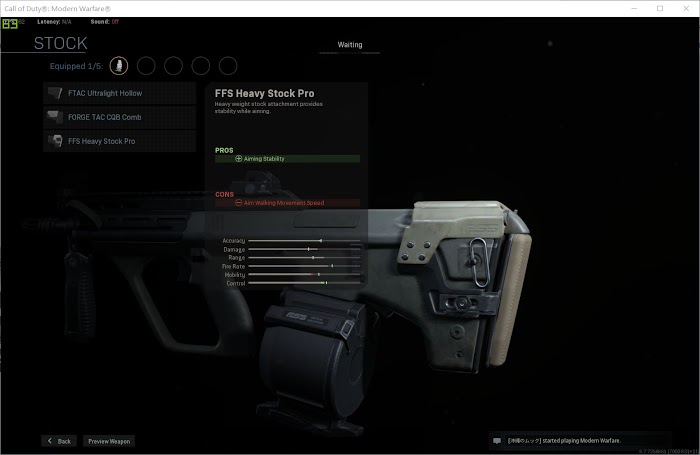This screenshot has height=455, width=700.
Task: Click the Equipped 1/5 label
Action: [76, 66]
